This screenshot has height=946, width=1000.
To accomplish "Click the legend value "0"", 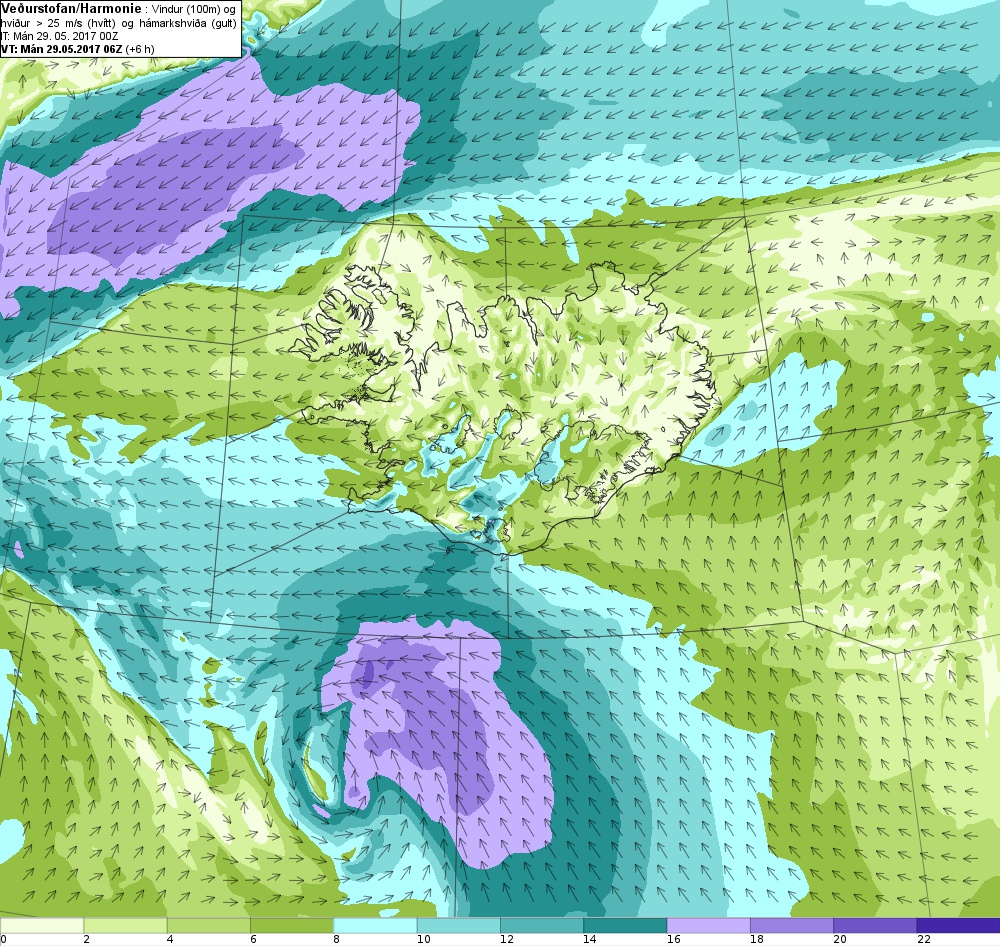I will click(3, 939).
